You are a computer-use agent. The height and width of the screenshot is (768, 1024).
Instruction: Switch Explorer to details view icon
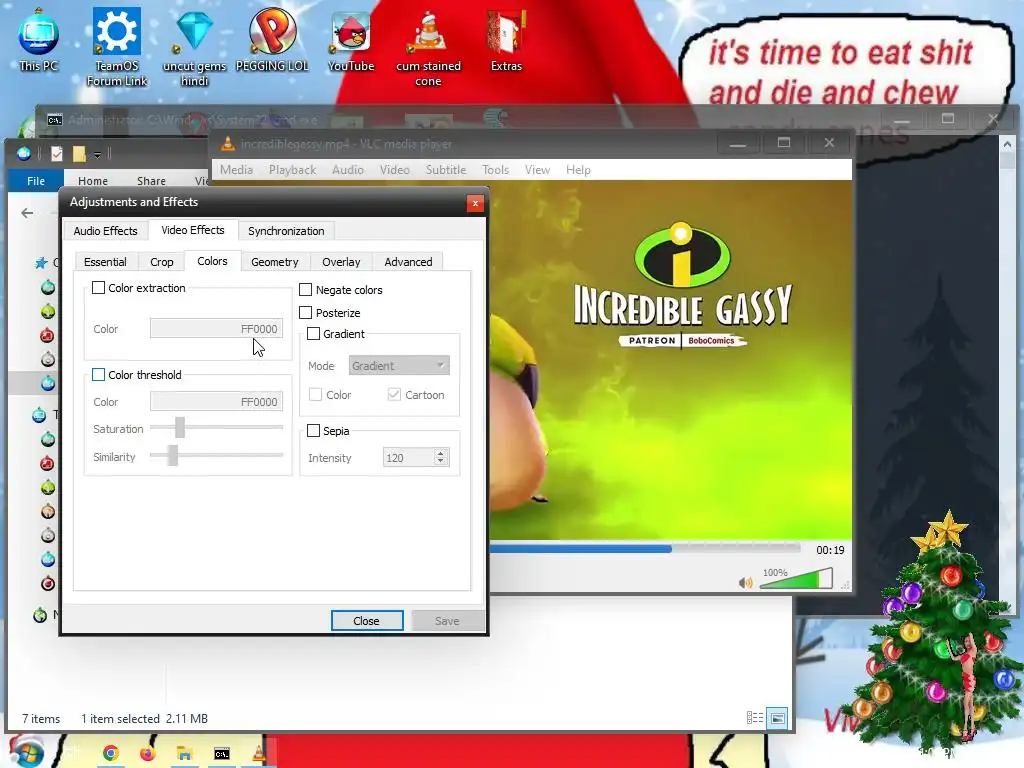(755, 718)
